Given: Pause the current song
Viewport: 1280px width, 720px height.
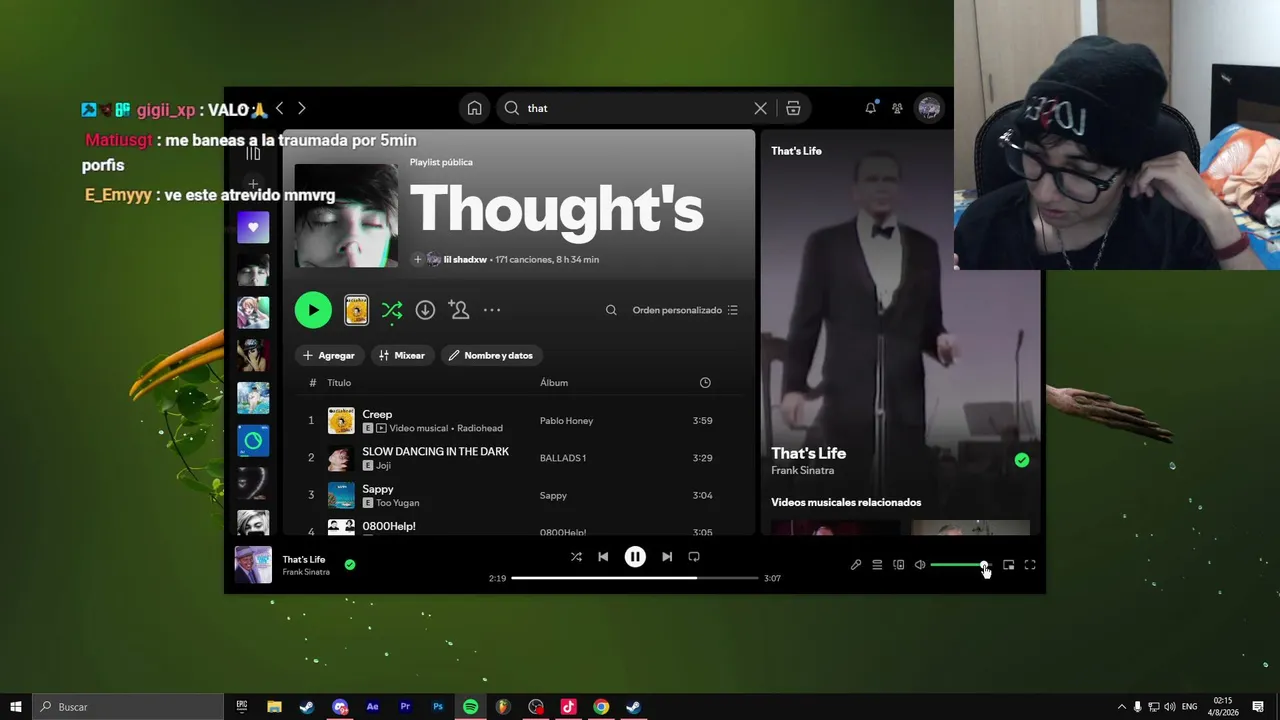Looking at the screenshot, I should pyautogui.click(x=635, y=557).
